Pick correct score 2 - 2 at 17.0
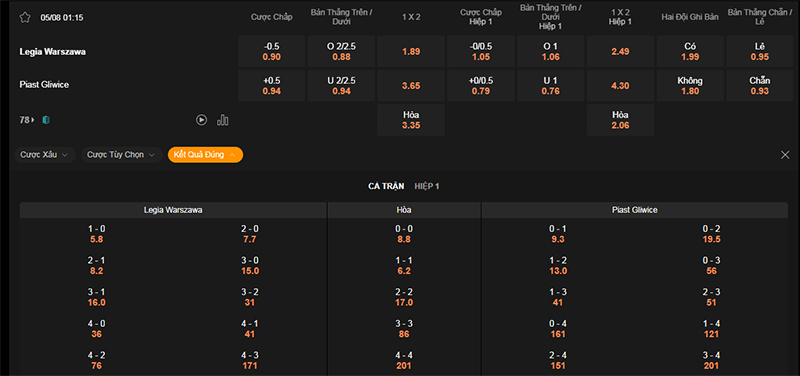This screenshot has width=800, height=376. 404,297
